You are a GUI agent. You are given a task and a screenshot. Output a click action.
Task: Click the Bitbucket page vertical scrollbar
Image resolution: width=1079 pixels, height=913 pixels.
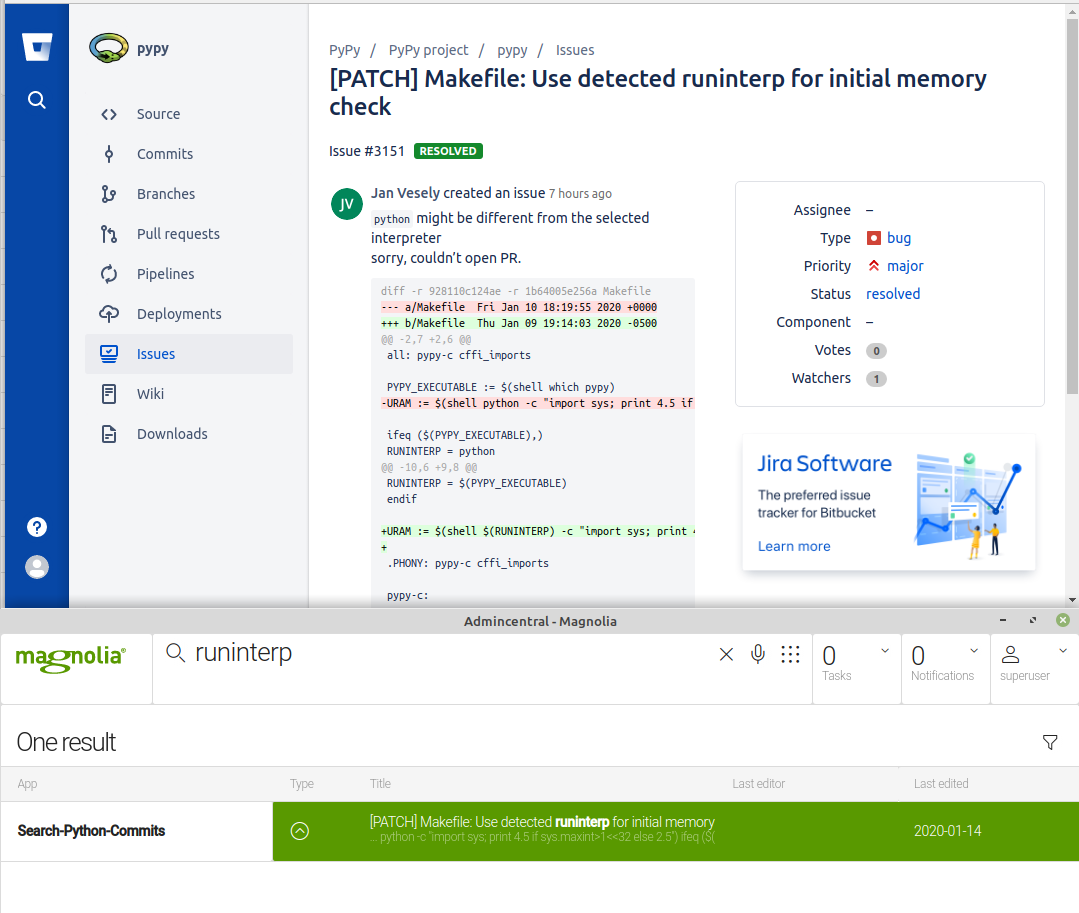[1072, 206]
